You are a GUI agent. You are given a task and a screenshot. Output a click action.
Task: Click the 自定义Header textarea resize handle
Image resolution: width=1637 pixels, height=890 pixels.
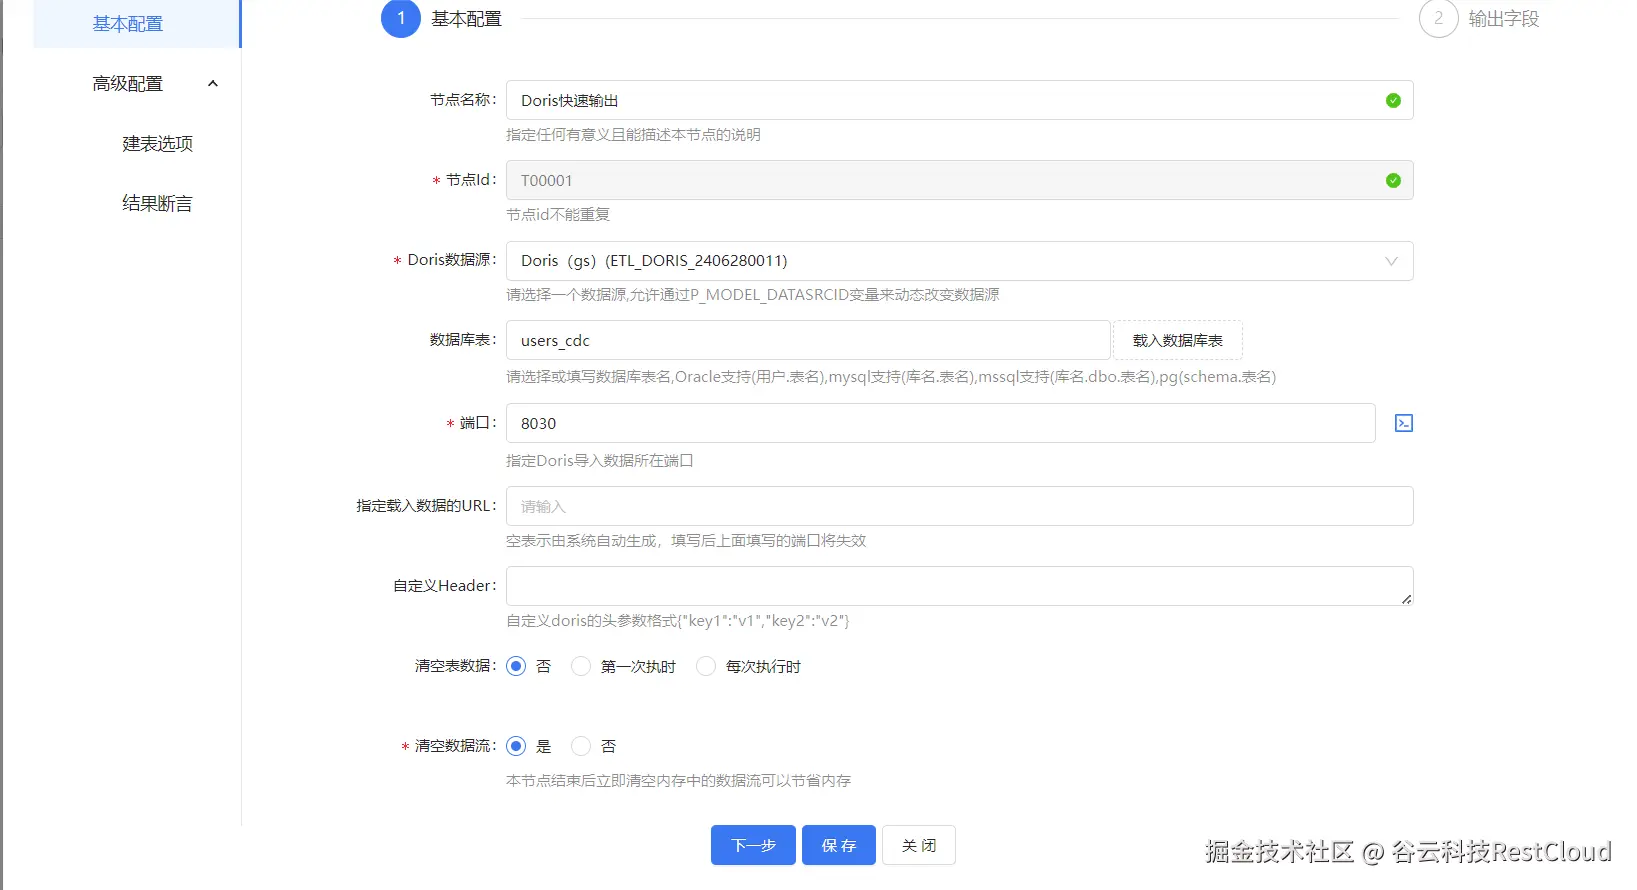point(1406,598)
